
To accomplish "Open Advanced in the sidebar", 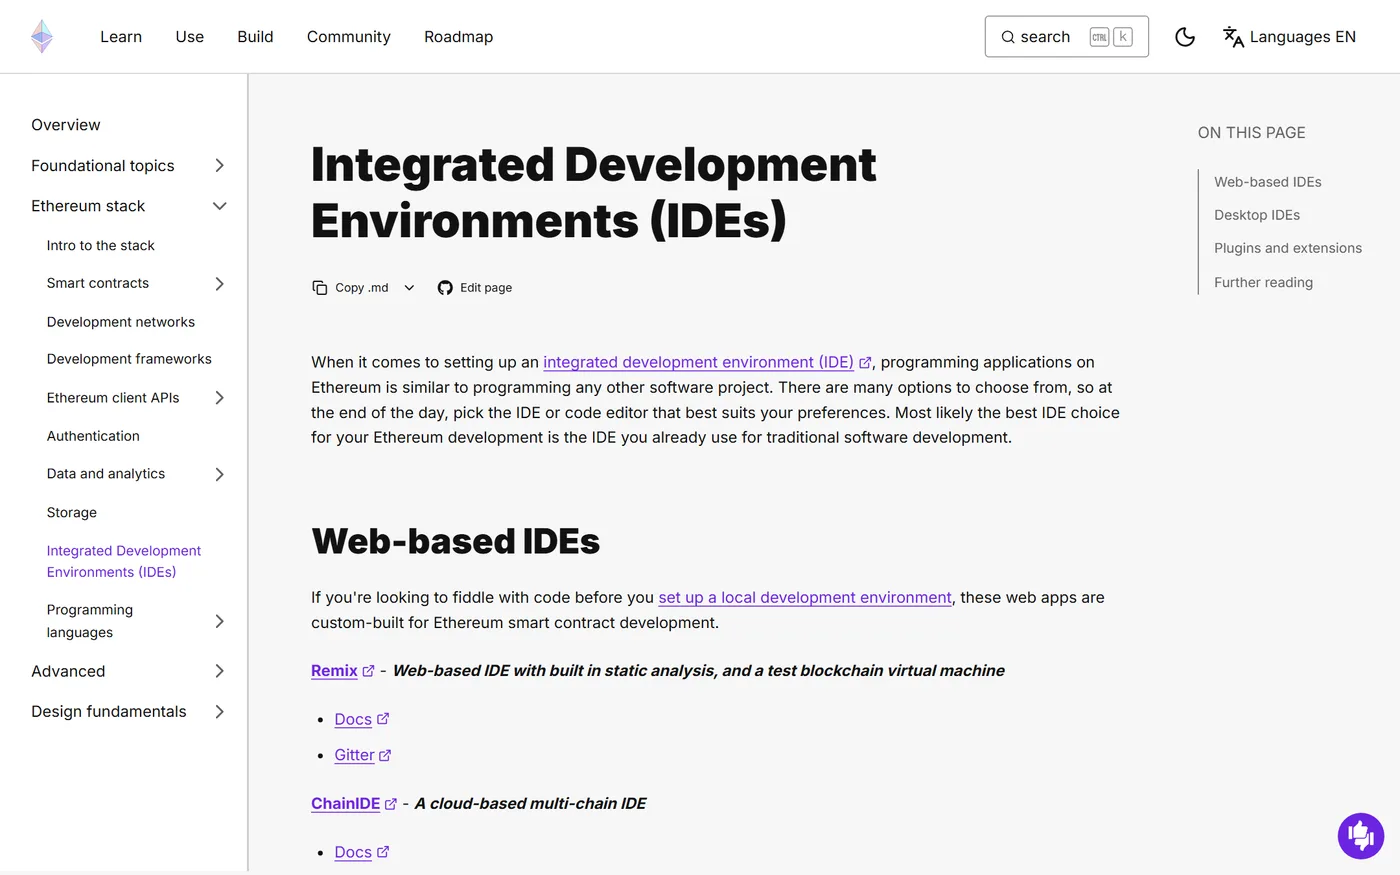I will click(x=68, y=671).
